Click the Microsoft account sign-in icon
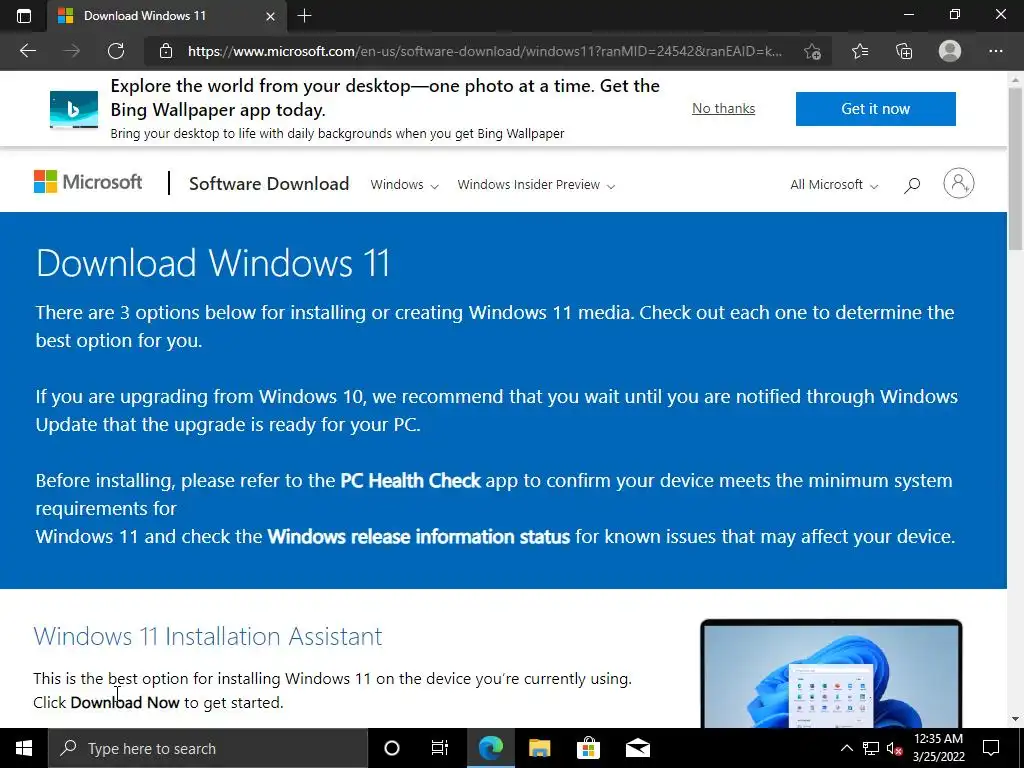1024x768 pixels. point(959,184)
